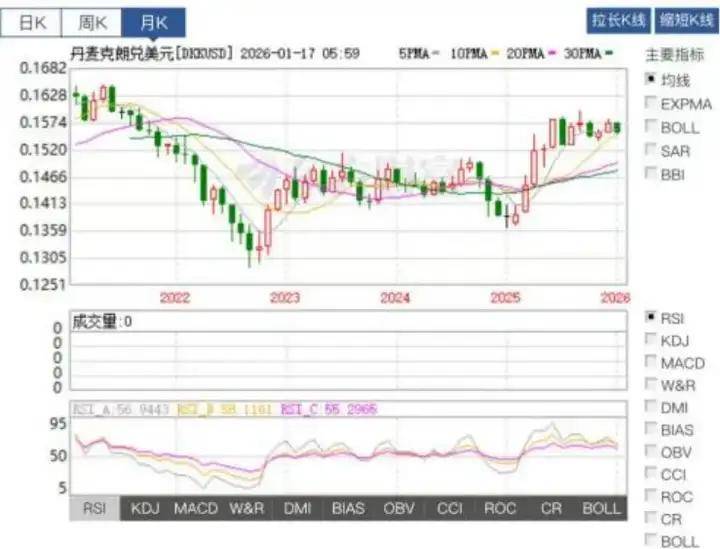The image size is (720, 549).
Task: Select the BOLL main indicator radio
Action: point(650,125)
